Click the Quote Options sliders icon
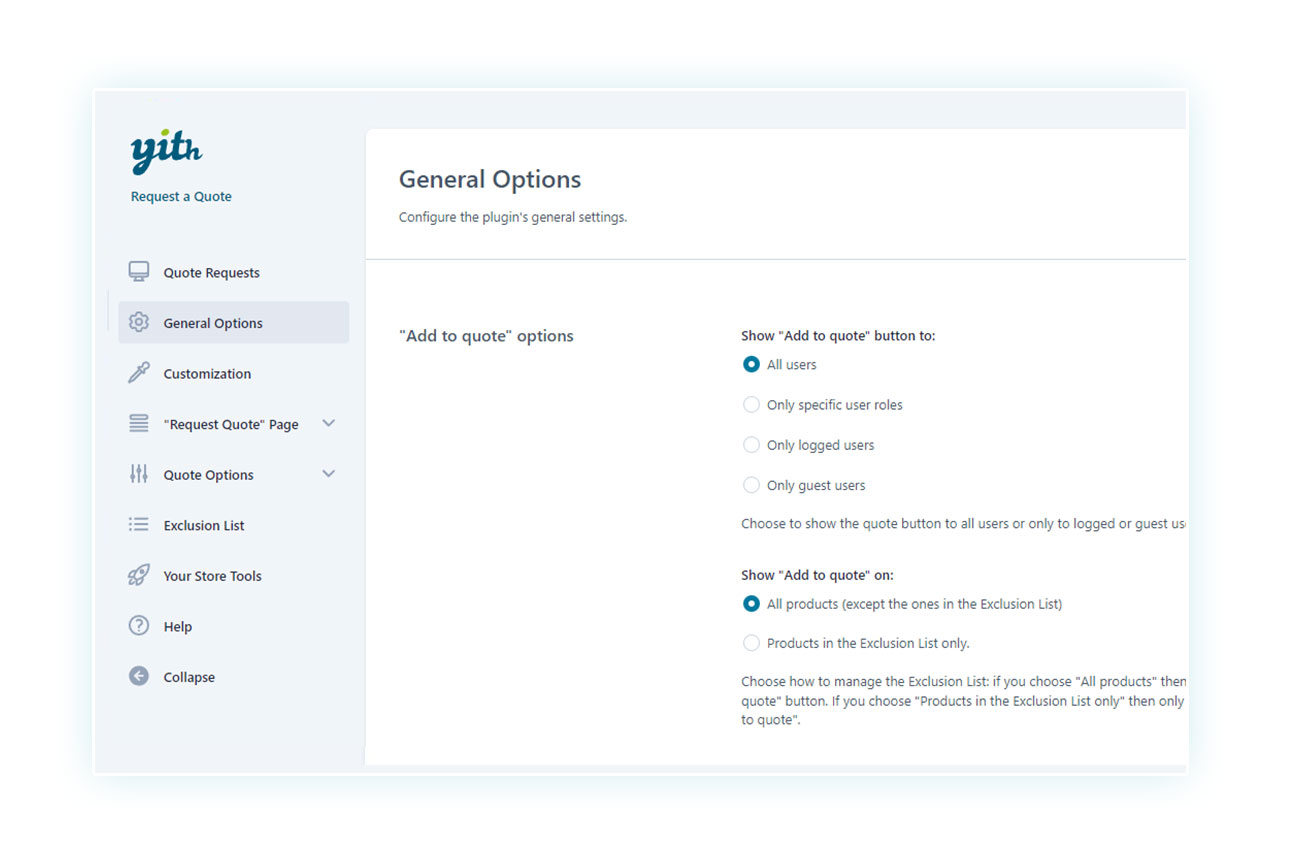1300x857 pixels. 139,474
